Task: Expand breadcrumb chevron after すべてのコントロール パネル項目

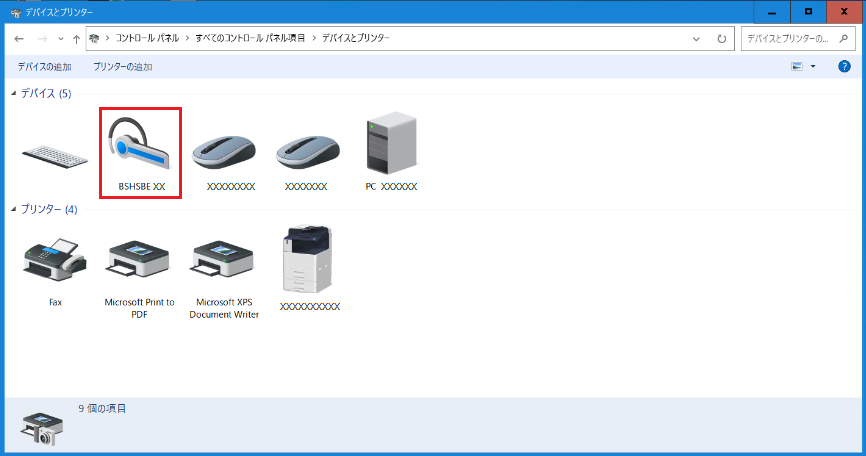Action: [x=314, y=38]
